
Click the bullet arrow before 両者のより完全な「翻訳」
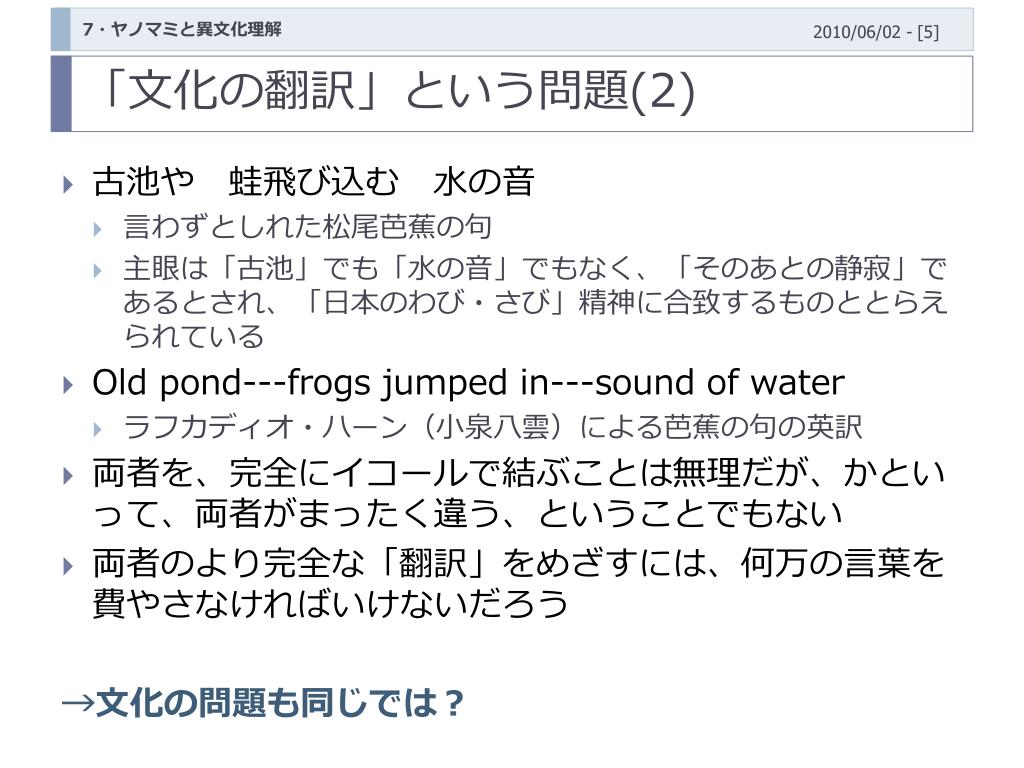pyautogui.click(x=68, y=566)
